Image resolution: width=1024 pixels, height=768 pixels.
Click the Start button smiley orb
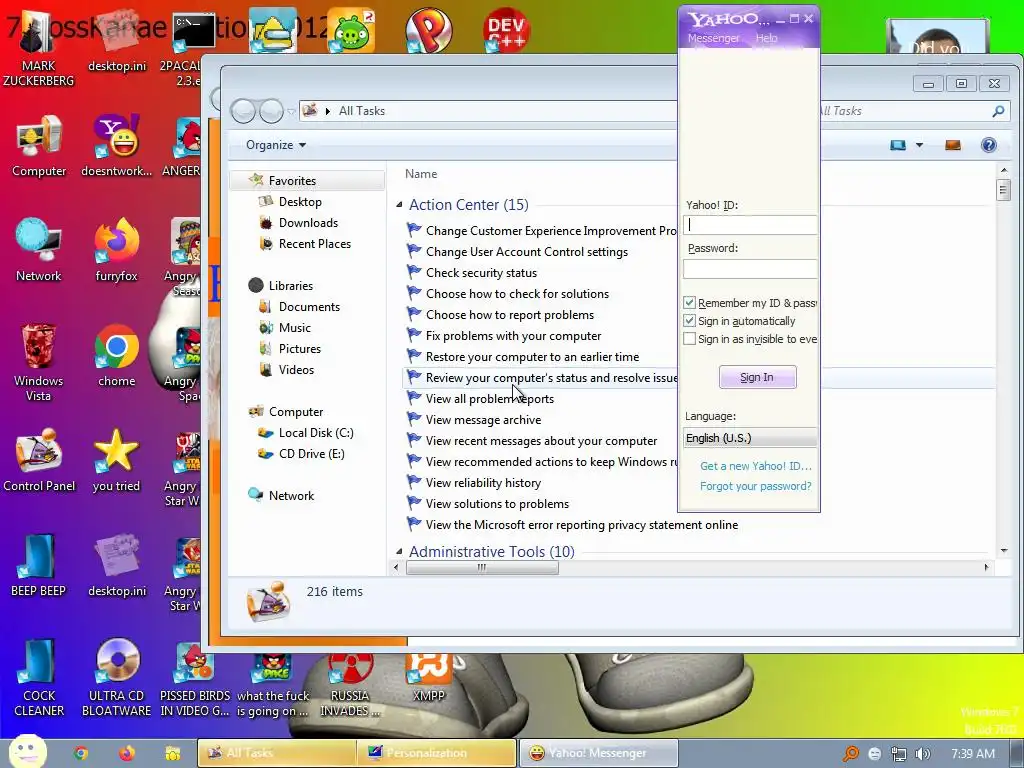(27, 751)
